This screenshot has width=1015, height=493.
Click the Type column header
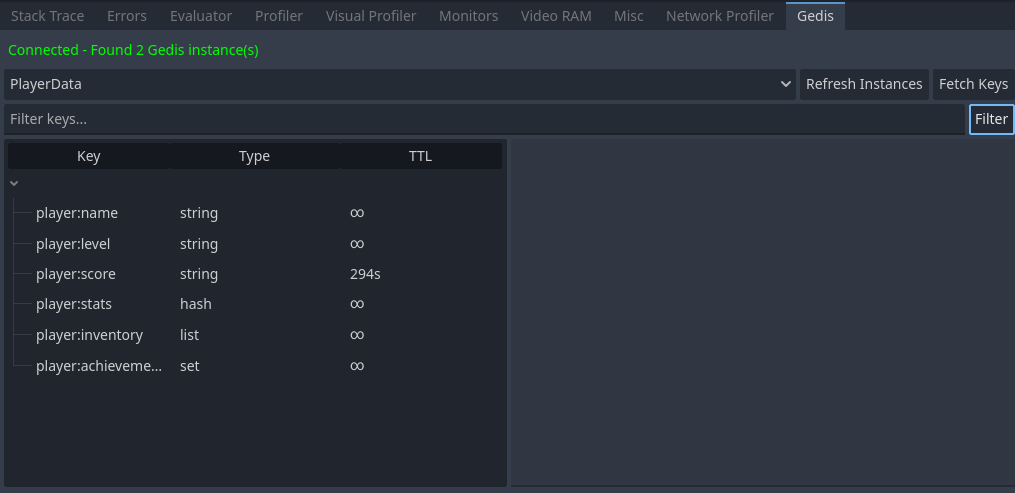click(x=254, y=156)
